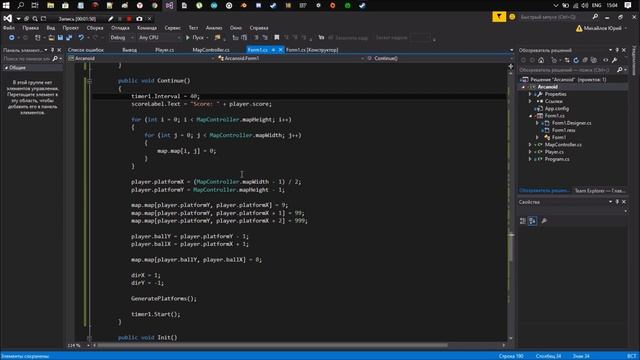Image resolution: width=640 pixels, height=360 pixels.
Task: Switch to the MapController.cs tab
Action: [211, 50]
